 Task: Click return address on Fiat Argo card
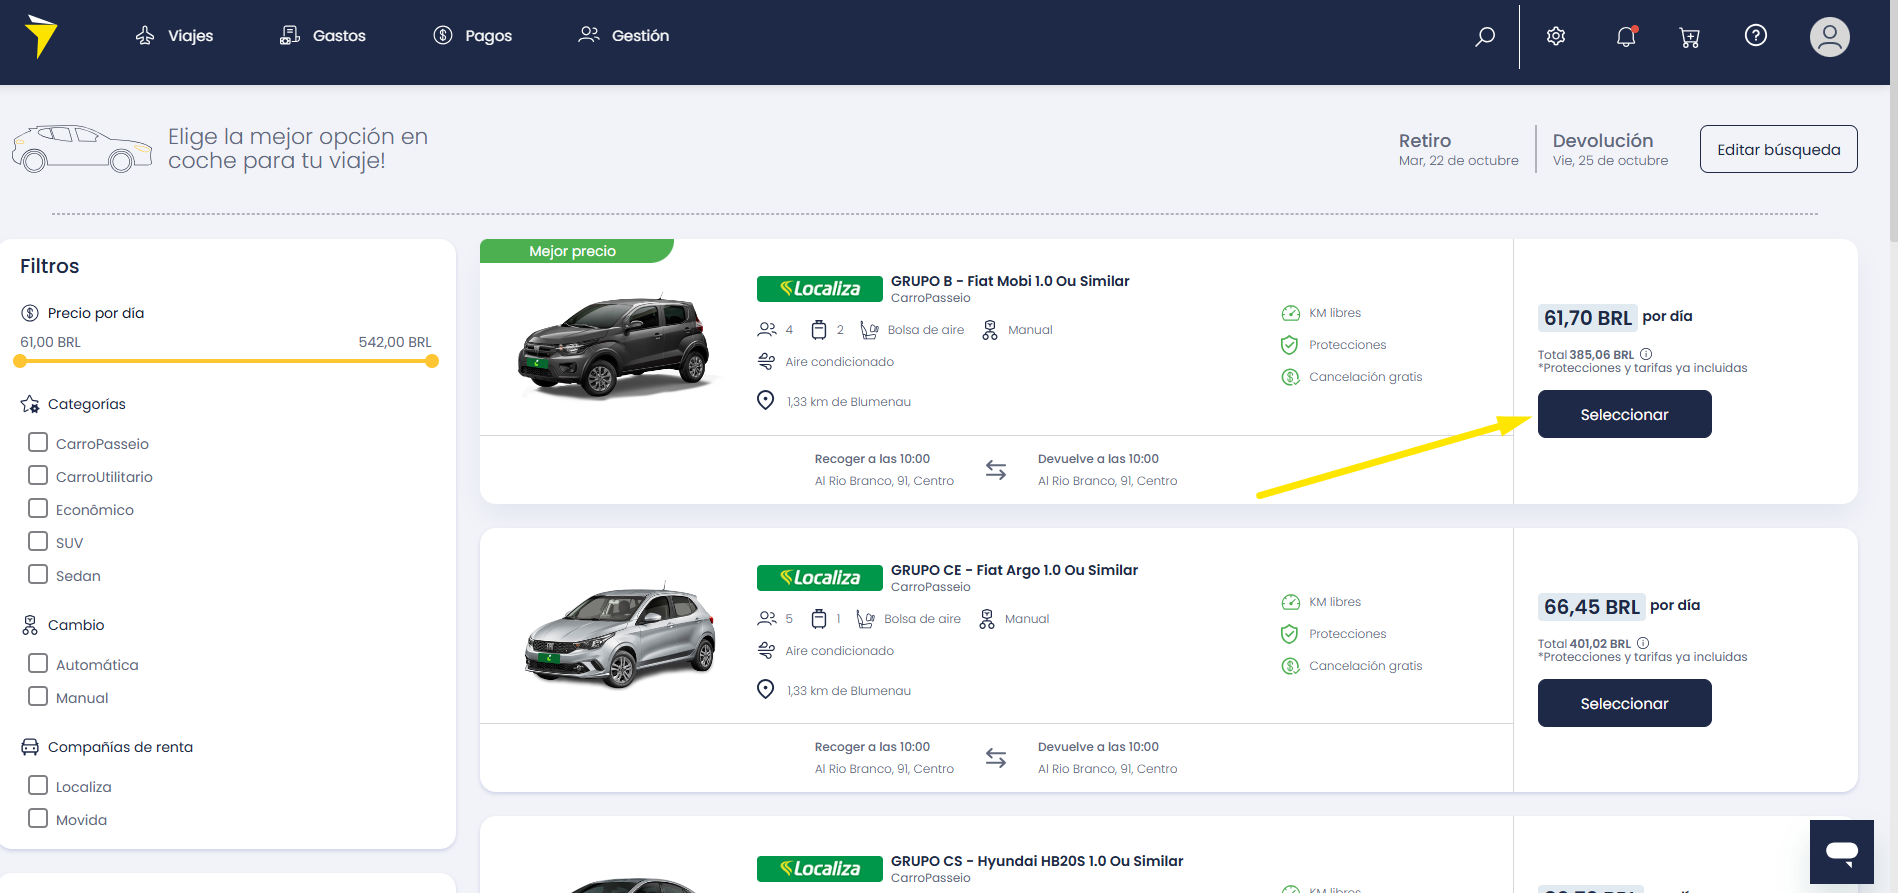coord(1108,769)
